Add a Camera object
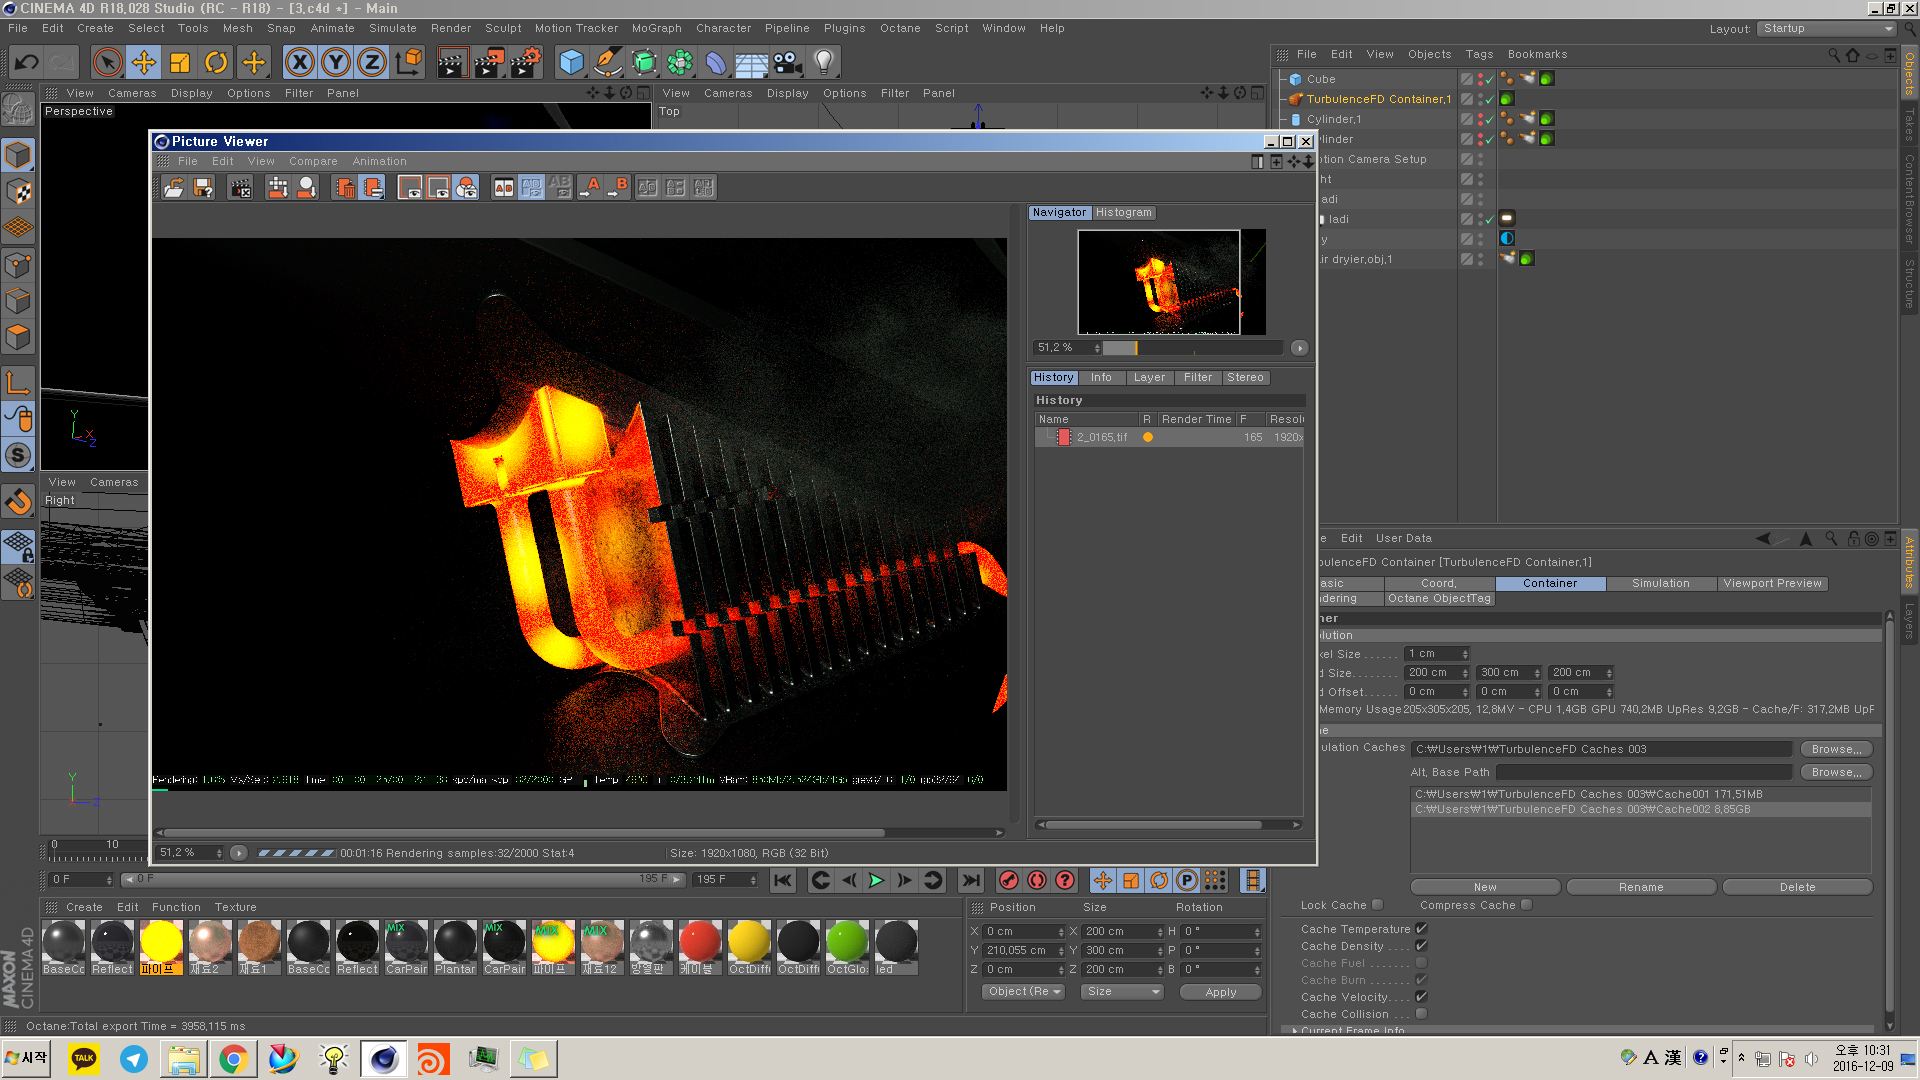The image size is (1920, 1080). tap(788, 62)
